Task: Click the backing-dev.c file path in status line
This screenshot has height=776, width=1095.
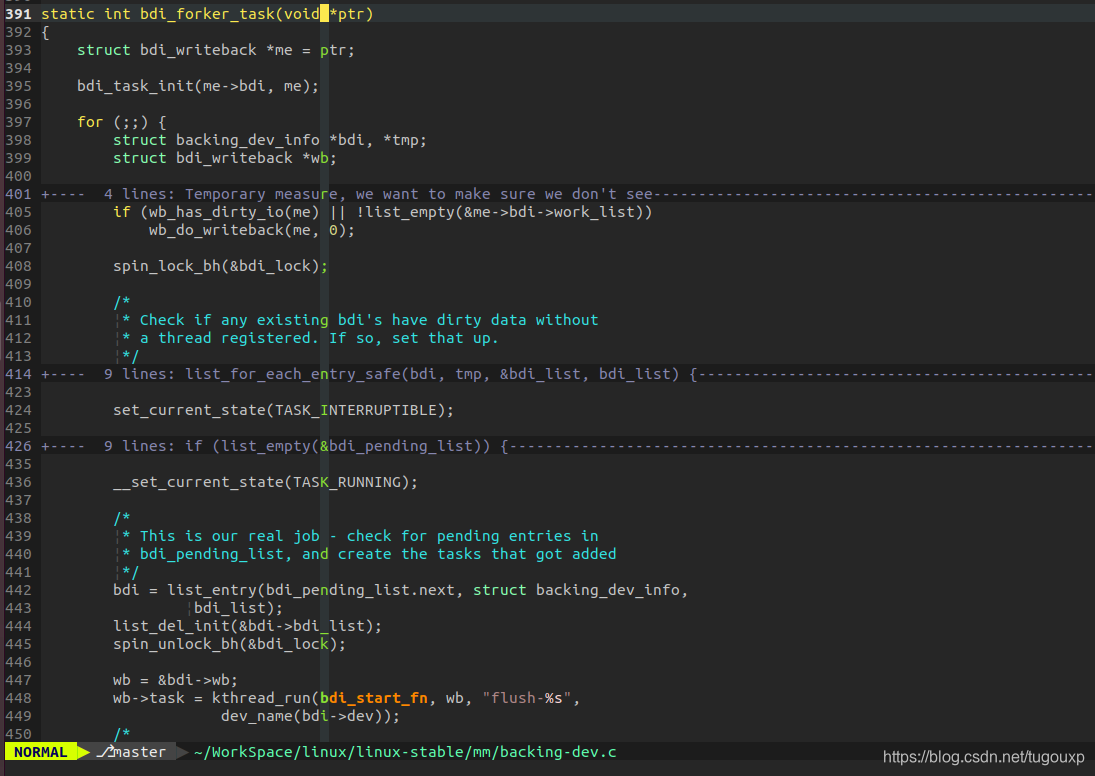Action: click(405, 752)
